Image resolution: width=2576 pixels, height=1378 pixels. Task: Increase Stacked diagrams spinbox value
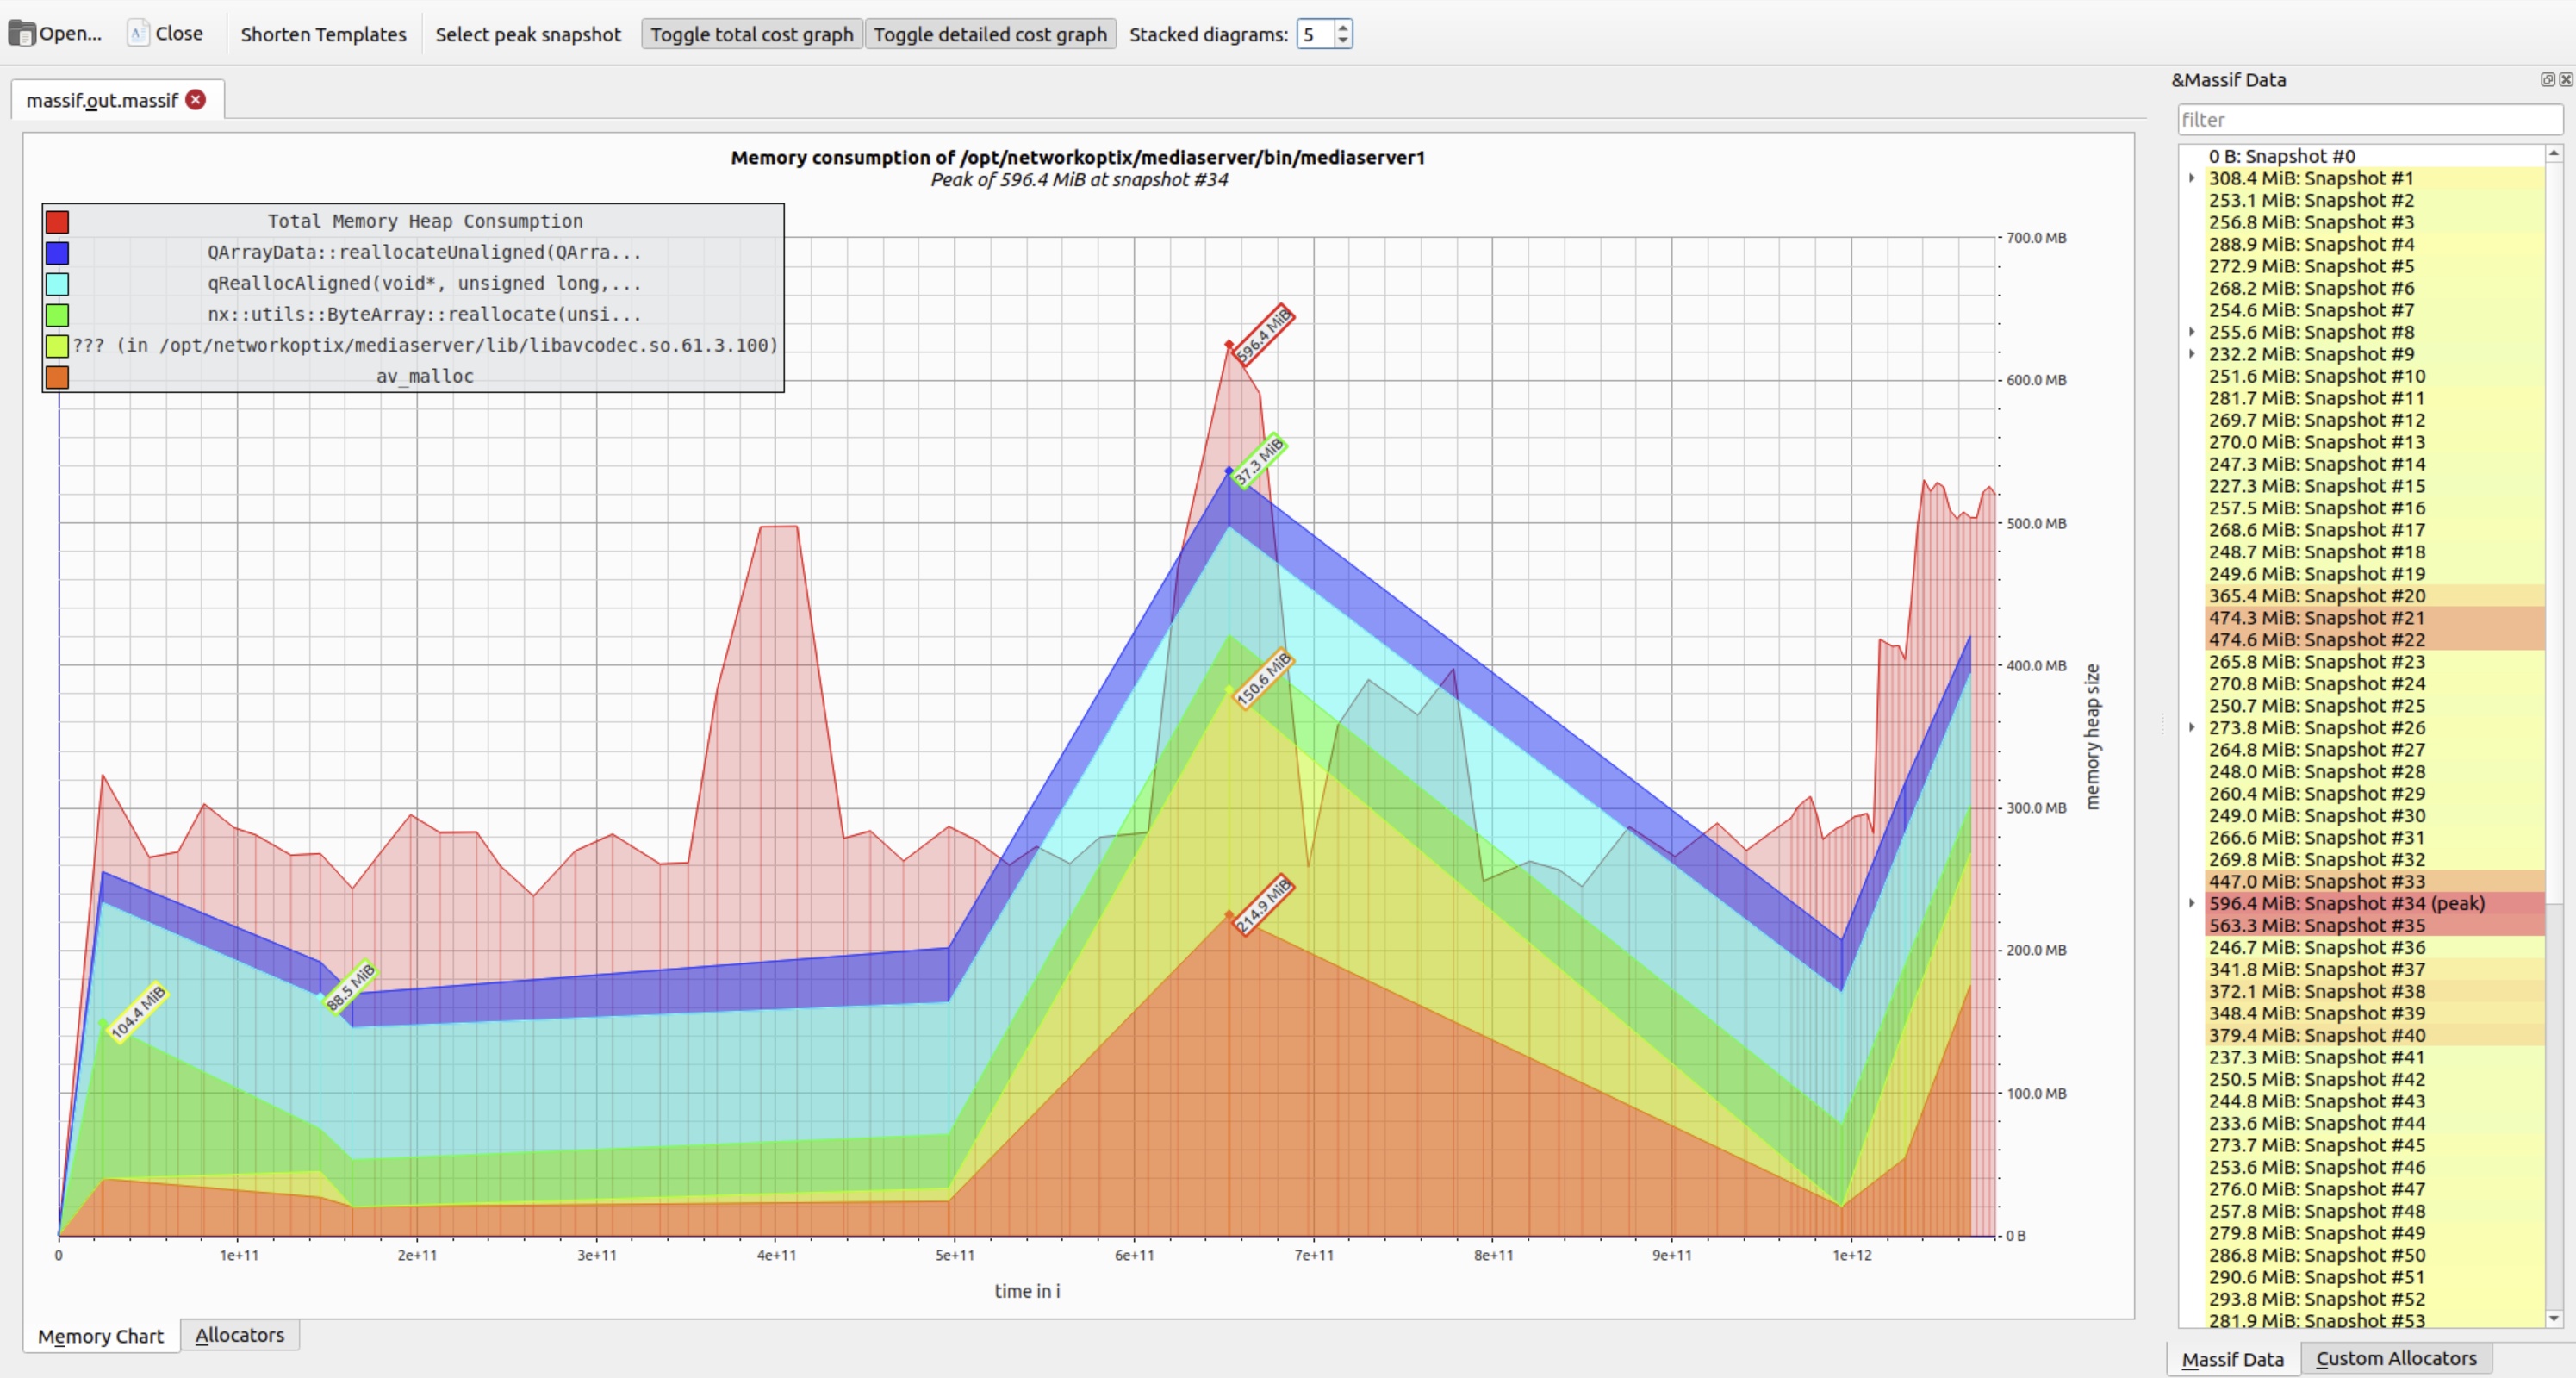[x=1343, y=27]
